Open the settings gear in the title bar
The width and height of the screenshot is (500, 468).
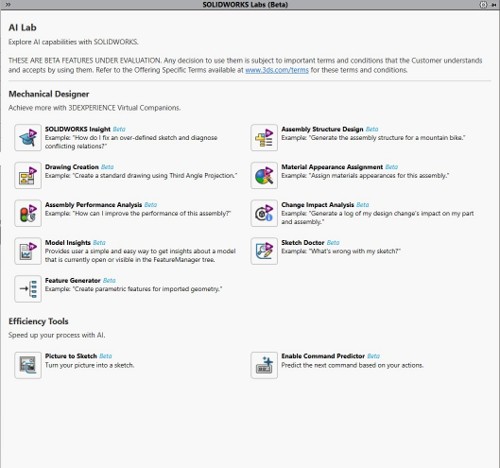point(483,4)
